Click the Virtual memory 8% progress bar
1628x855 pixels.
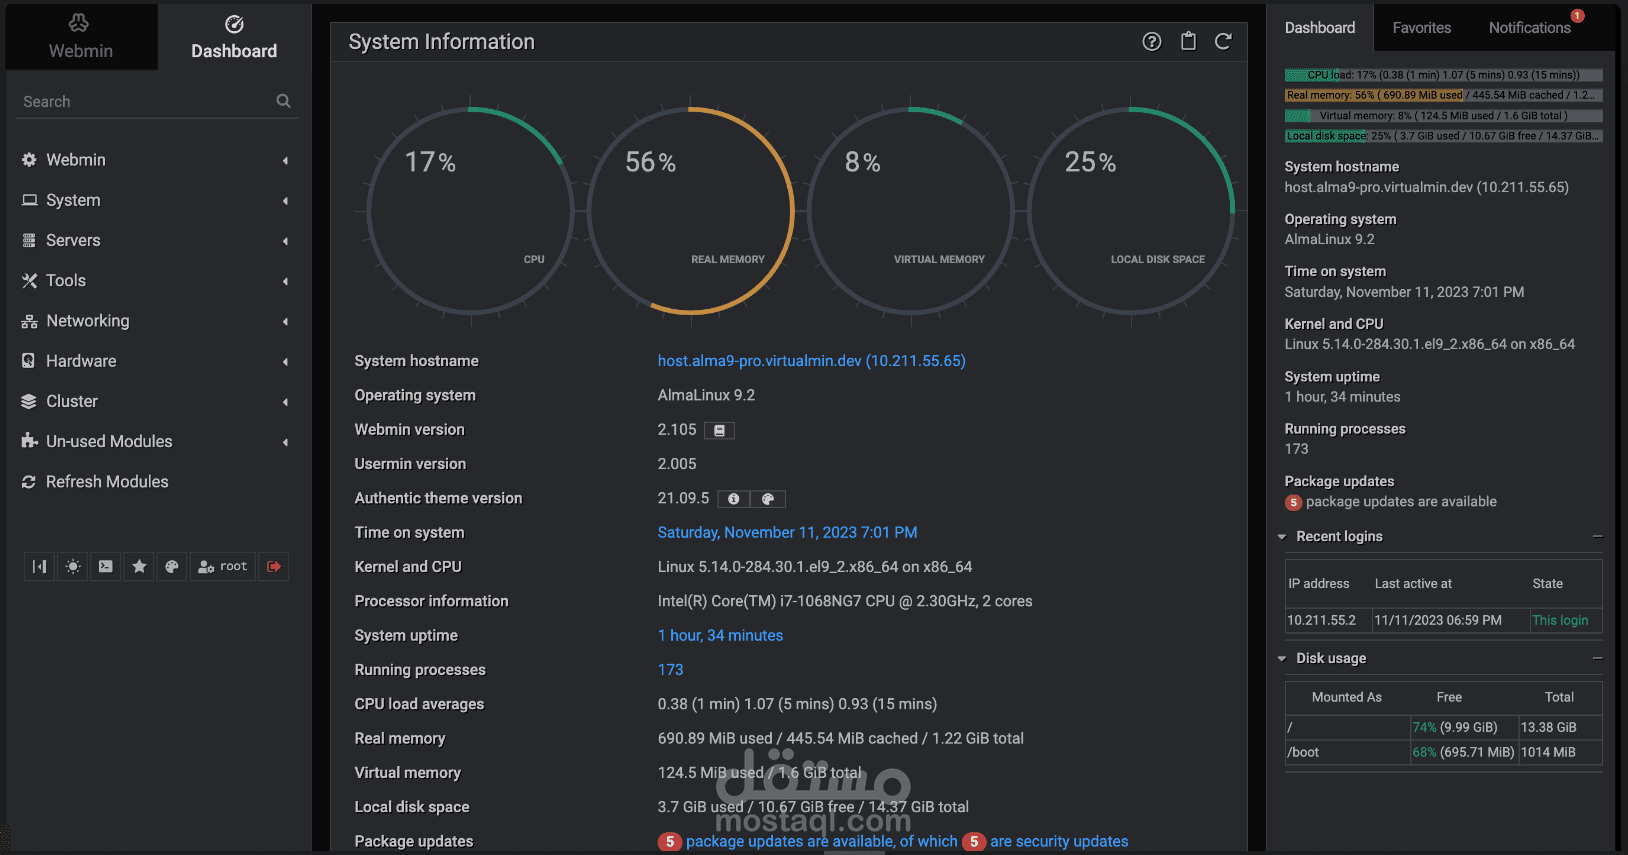pos(1444,116)
